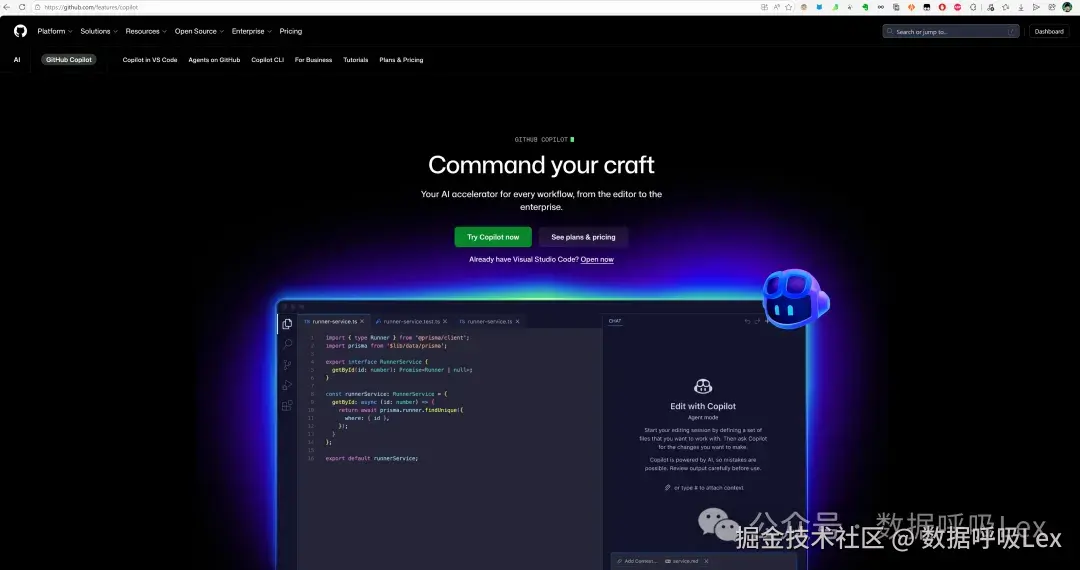Click the Try Copilot now button
The height and width of the screenshot is (570, 1080).
coord(493,237)
